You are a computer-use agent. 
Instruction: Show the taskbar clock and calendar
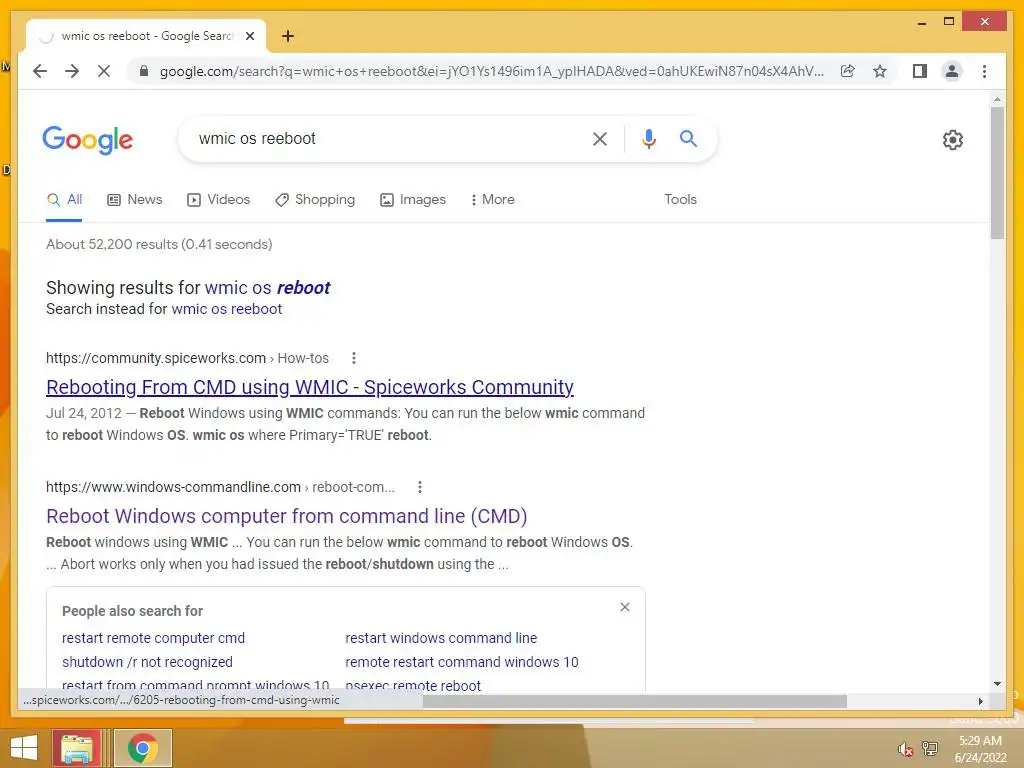(980, 749)
